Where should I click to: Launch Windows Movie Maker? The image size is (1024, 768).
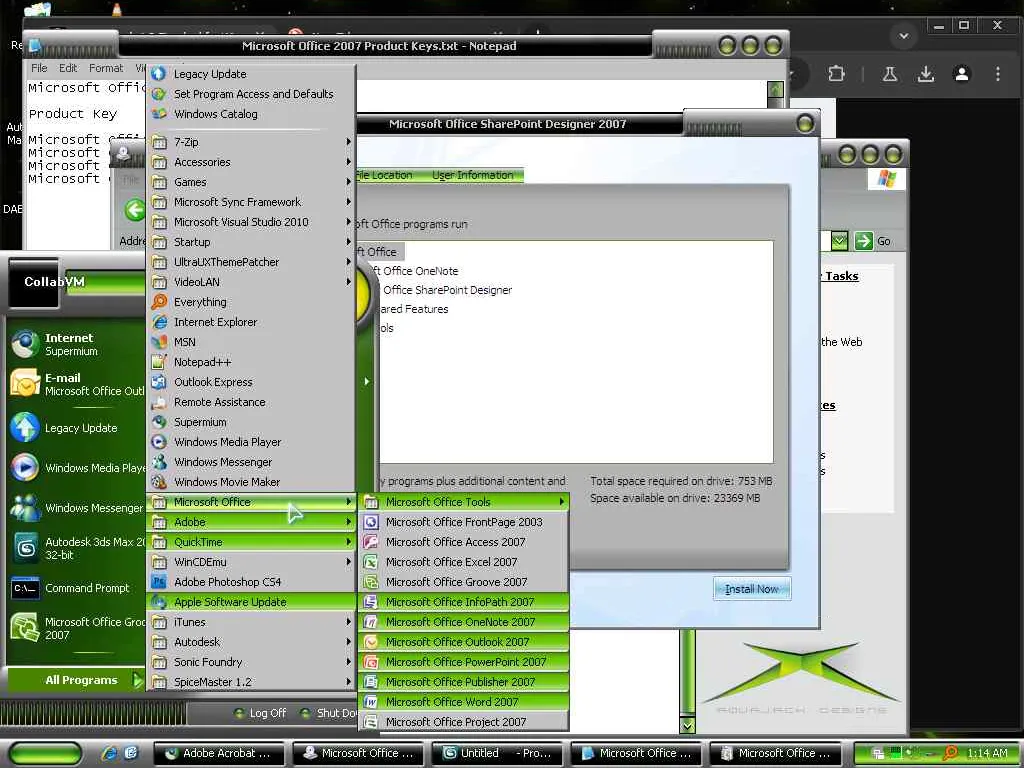[251, 482]
